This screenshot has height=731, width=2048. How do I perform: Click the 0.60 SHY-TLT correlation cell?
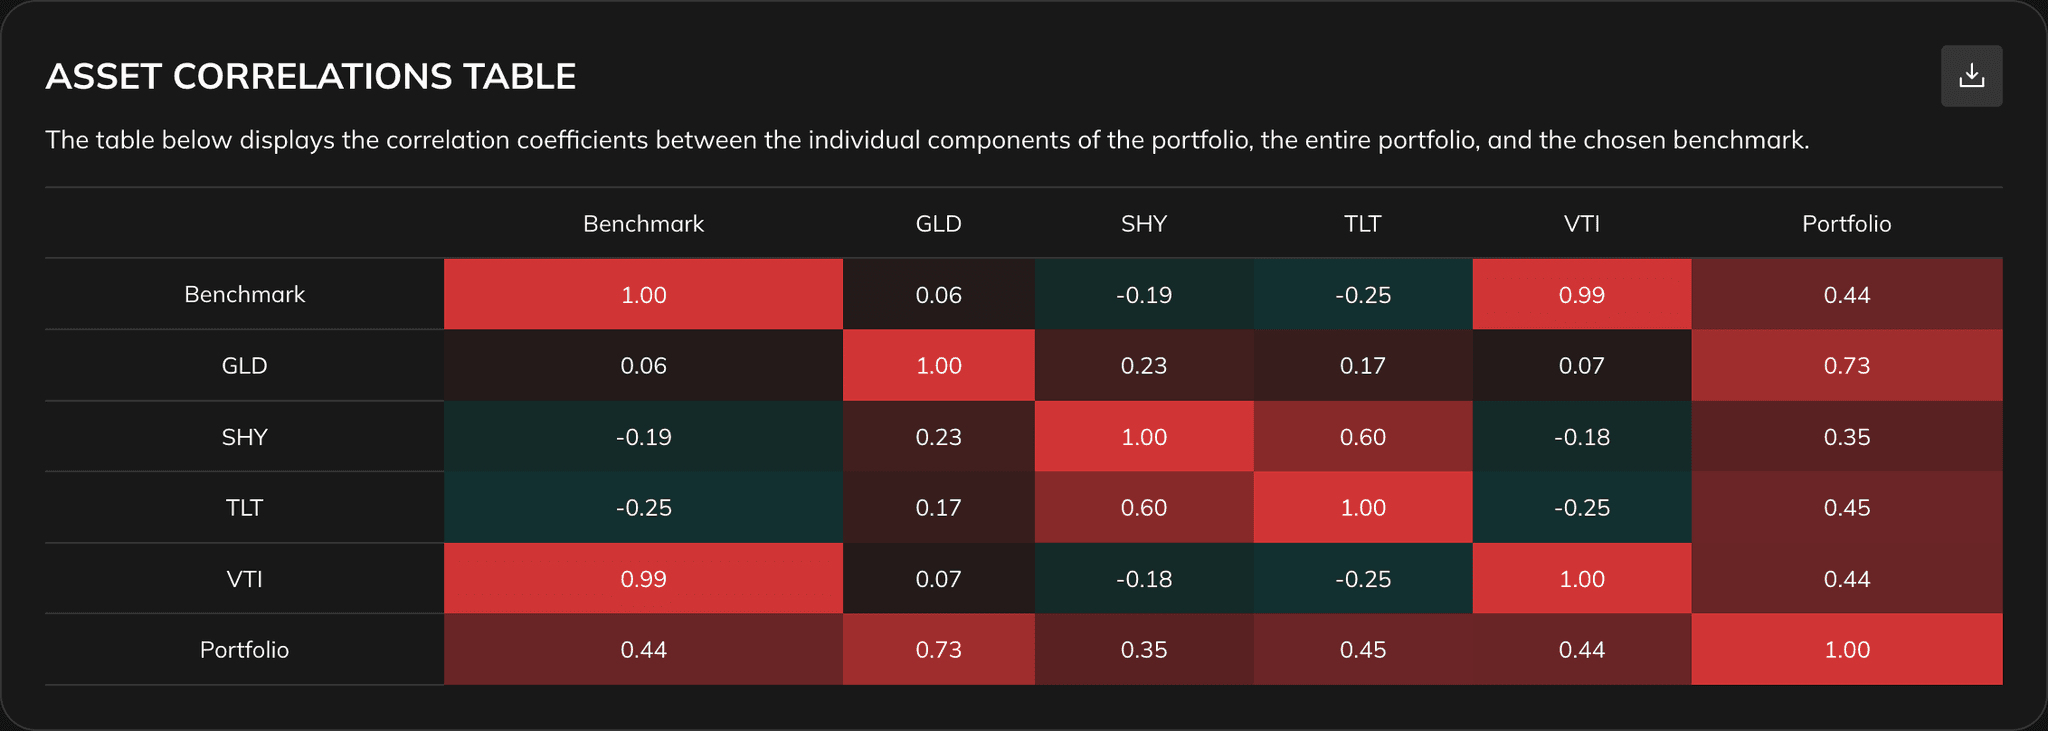click(x=1363, y=437)
